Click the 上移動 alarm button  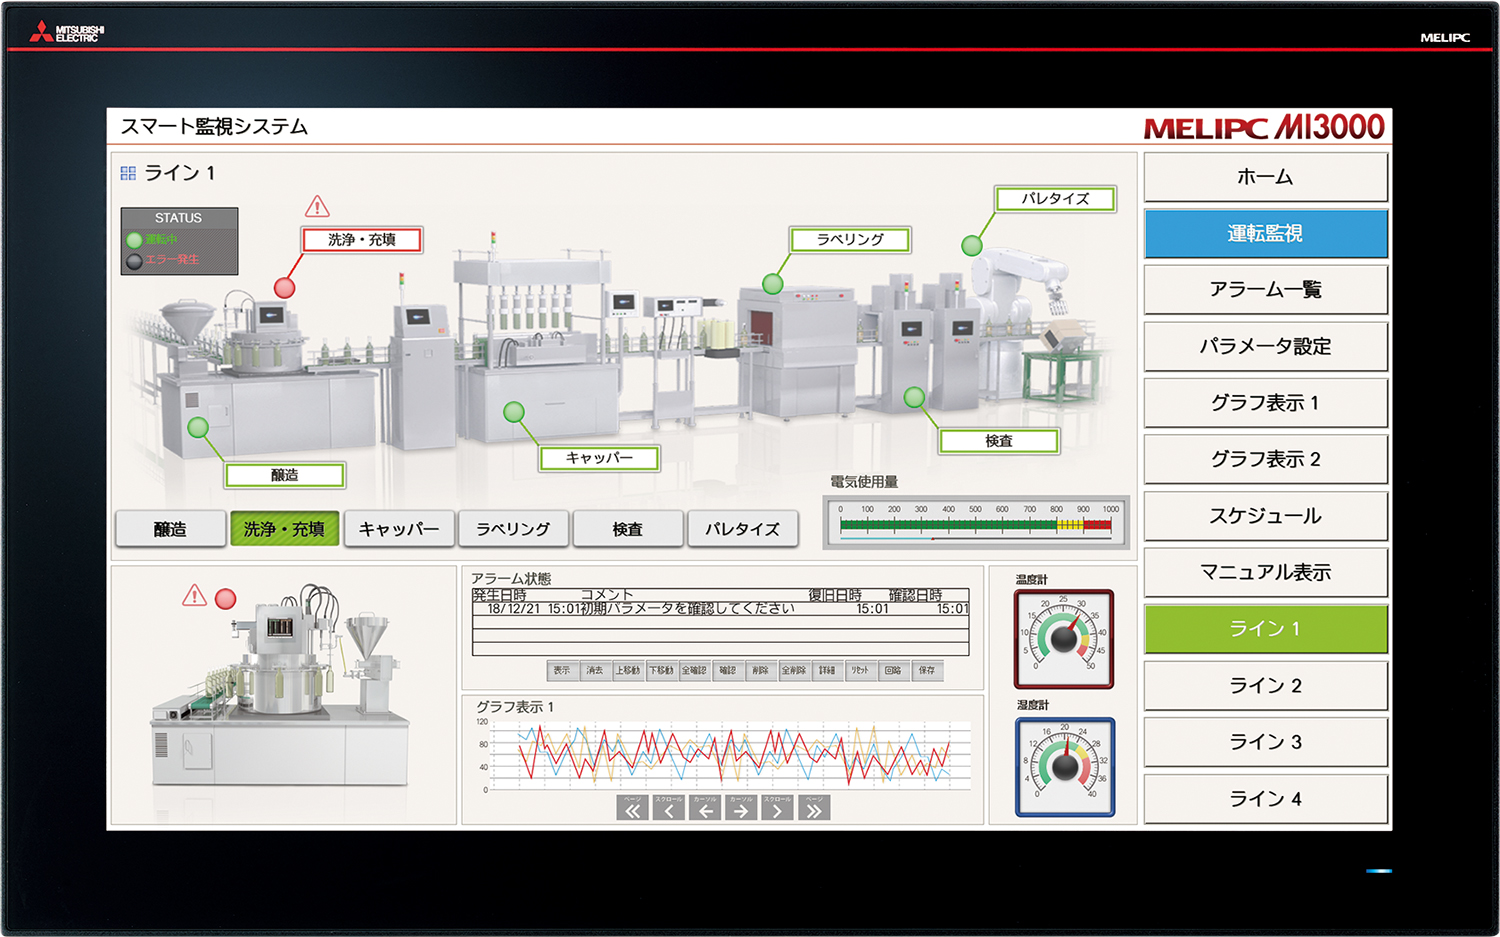(x=628, y=670)
